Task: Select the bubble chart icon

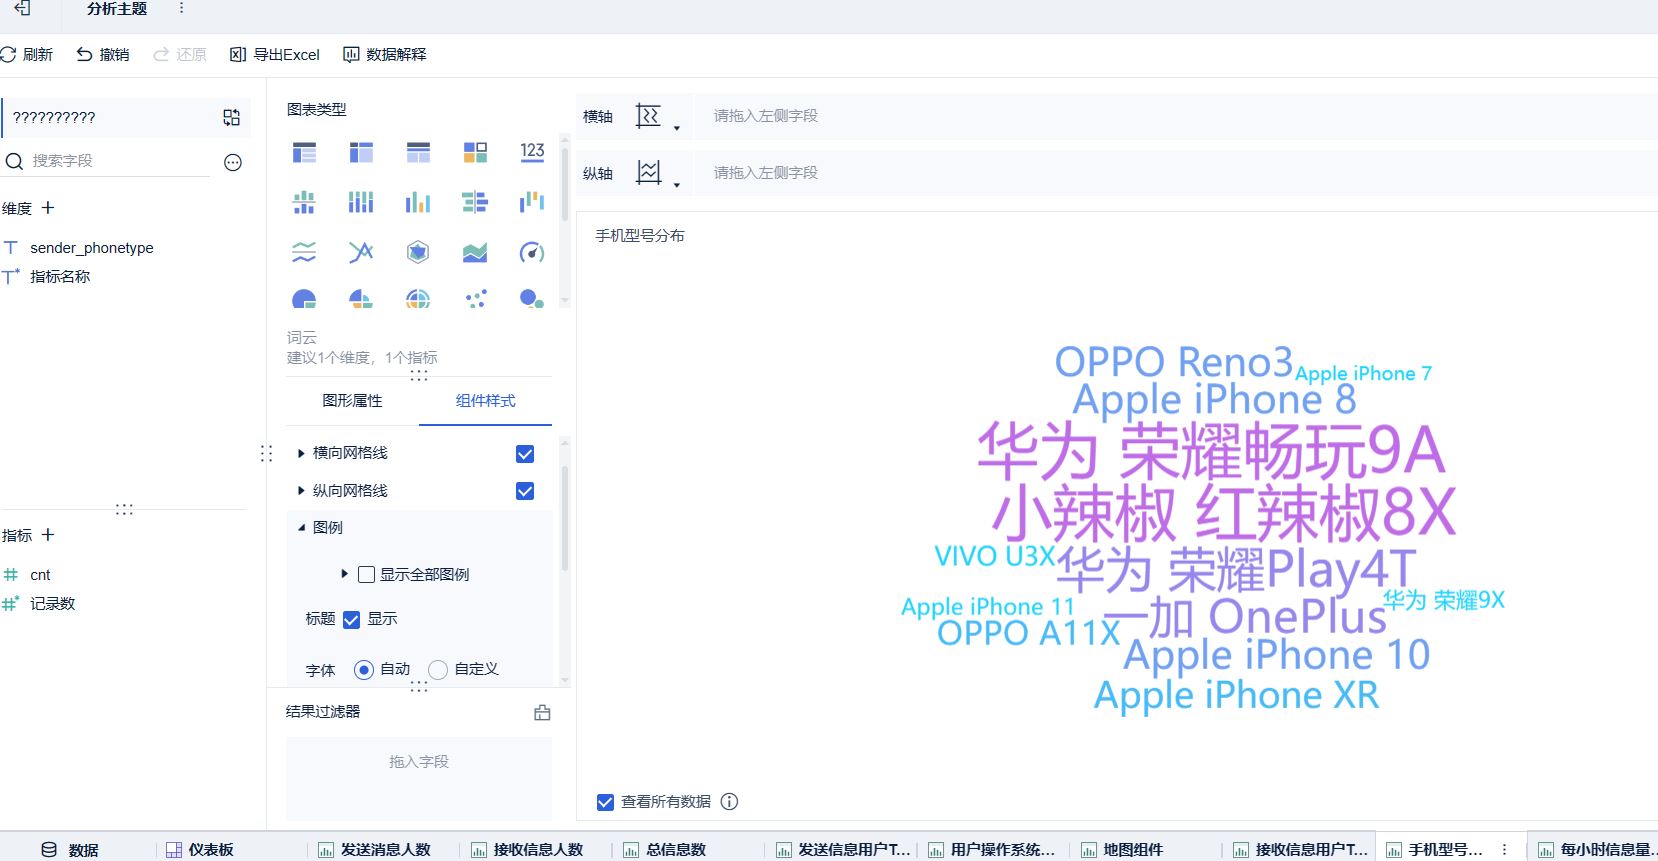Action: [532, 299]
